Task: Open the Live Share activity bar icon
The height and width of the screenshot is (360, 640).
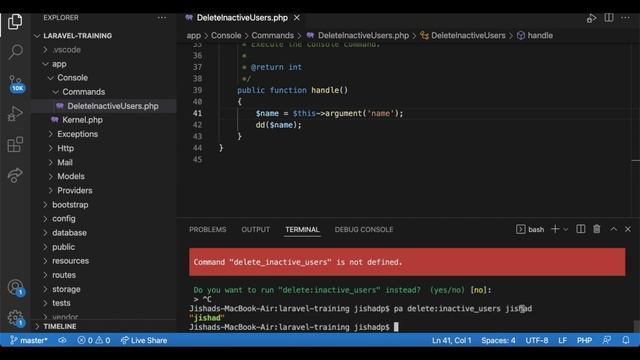Action: tap(16, 175)
